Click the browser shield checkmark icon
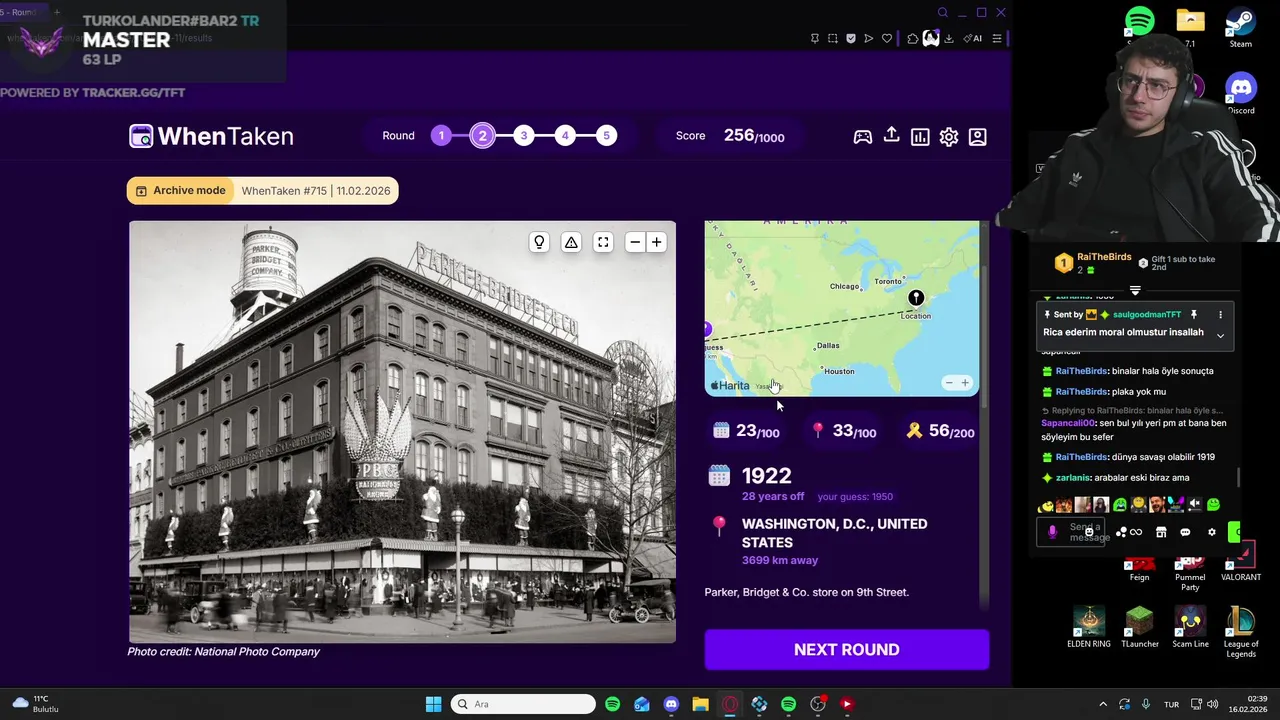This screenshot has width=1280, height=720. point(851,39)
